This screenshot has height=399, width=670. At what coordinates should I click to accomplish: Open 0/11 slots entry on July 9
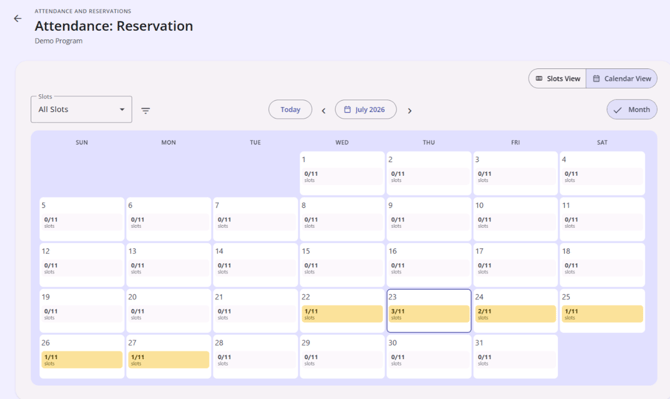(x=429, y=222)
